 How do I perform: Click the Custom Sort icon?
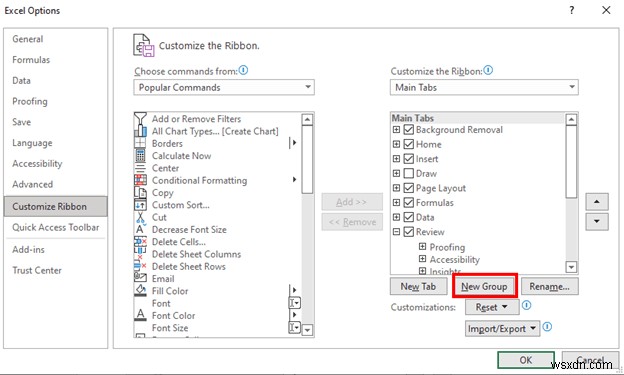click(140, 205)
